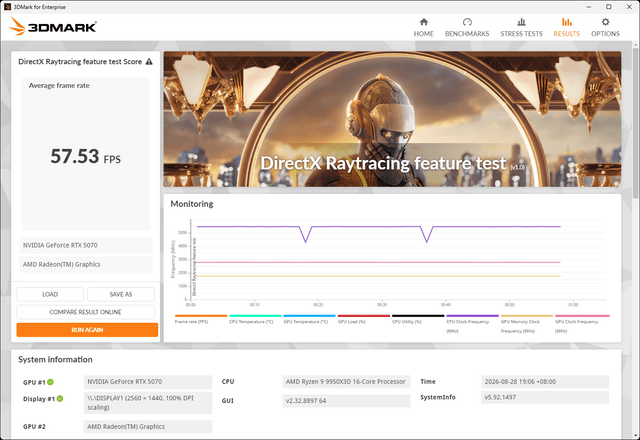This screenshot has width=640, height=440.
Task: Toggle CPU Temperature legend entry
Action: [255, 321]
